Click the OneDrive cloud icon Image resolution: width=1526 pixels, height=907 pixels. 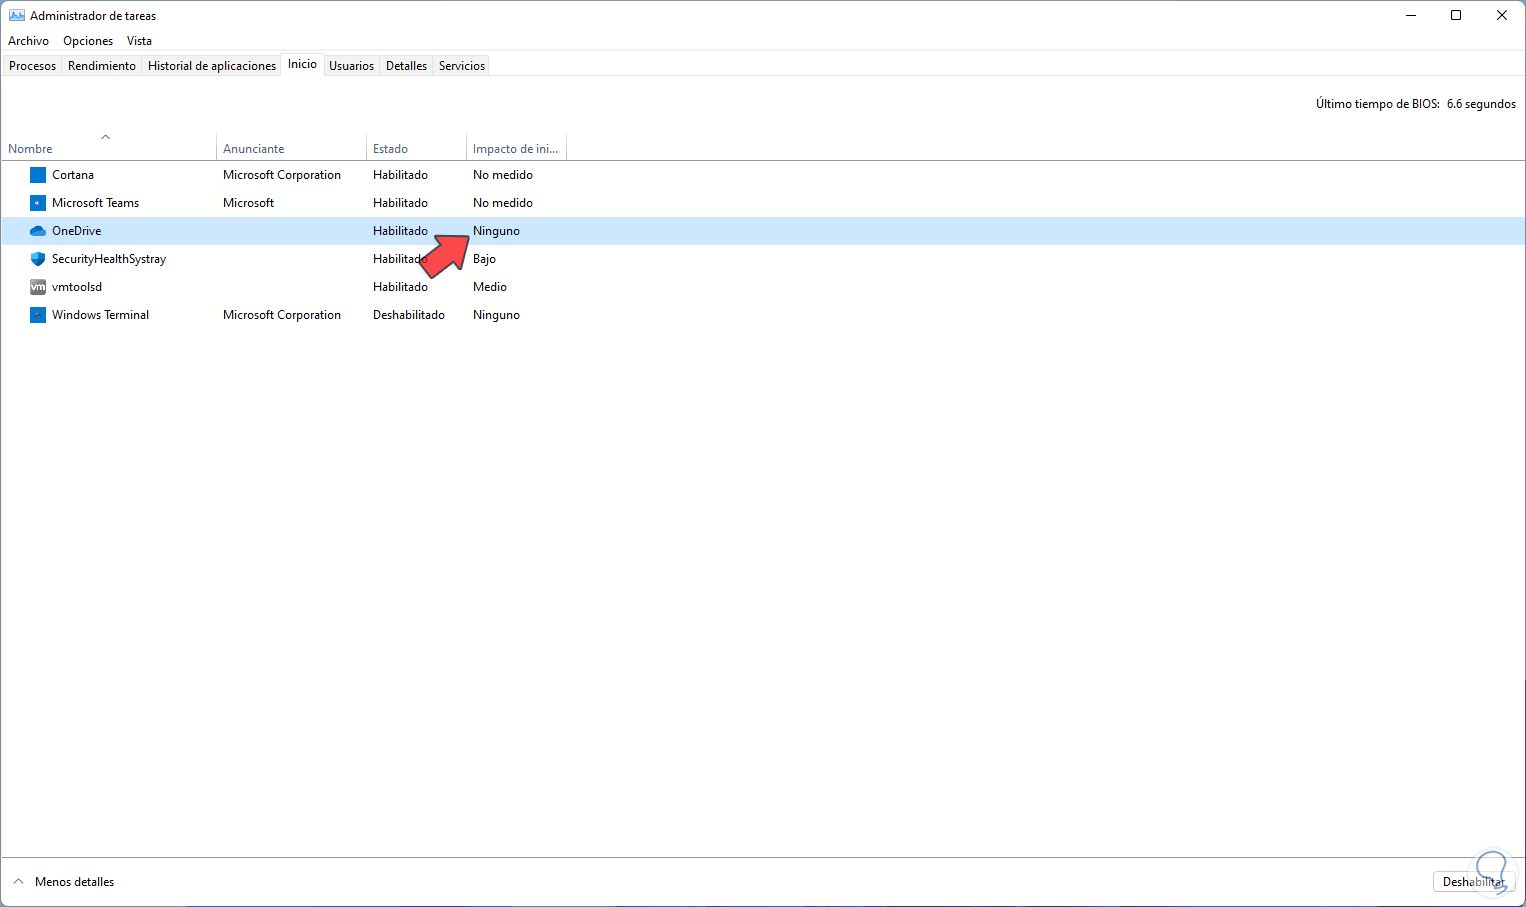[x=38, y=231]
